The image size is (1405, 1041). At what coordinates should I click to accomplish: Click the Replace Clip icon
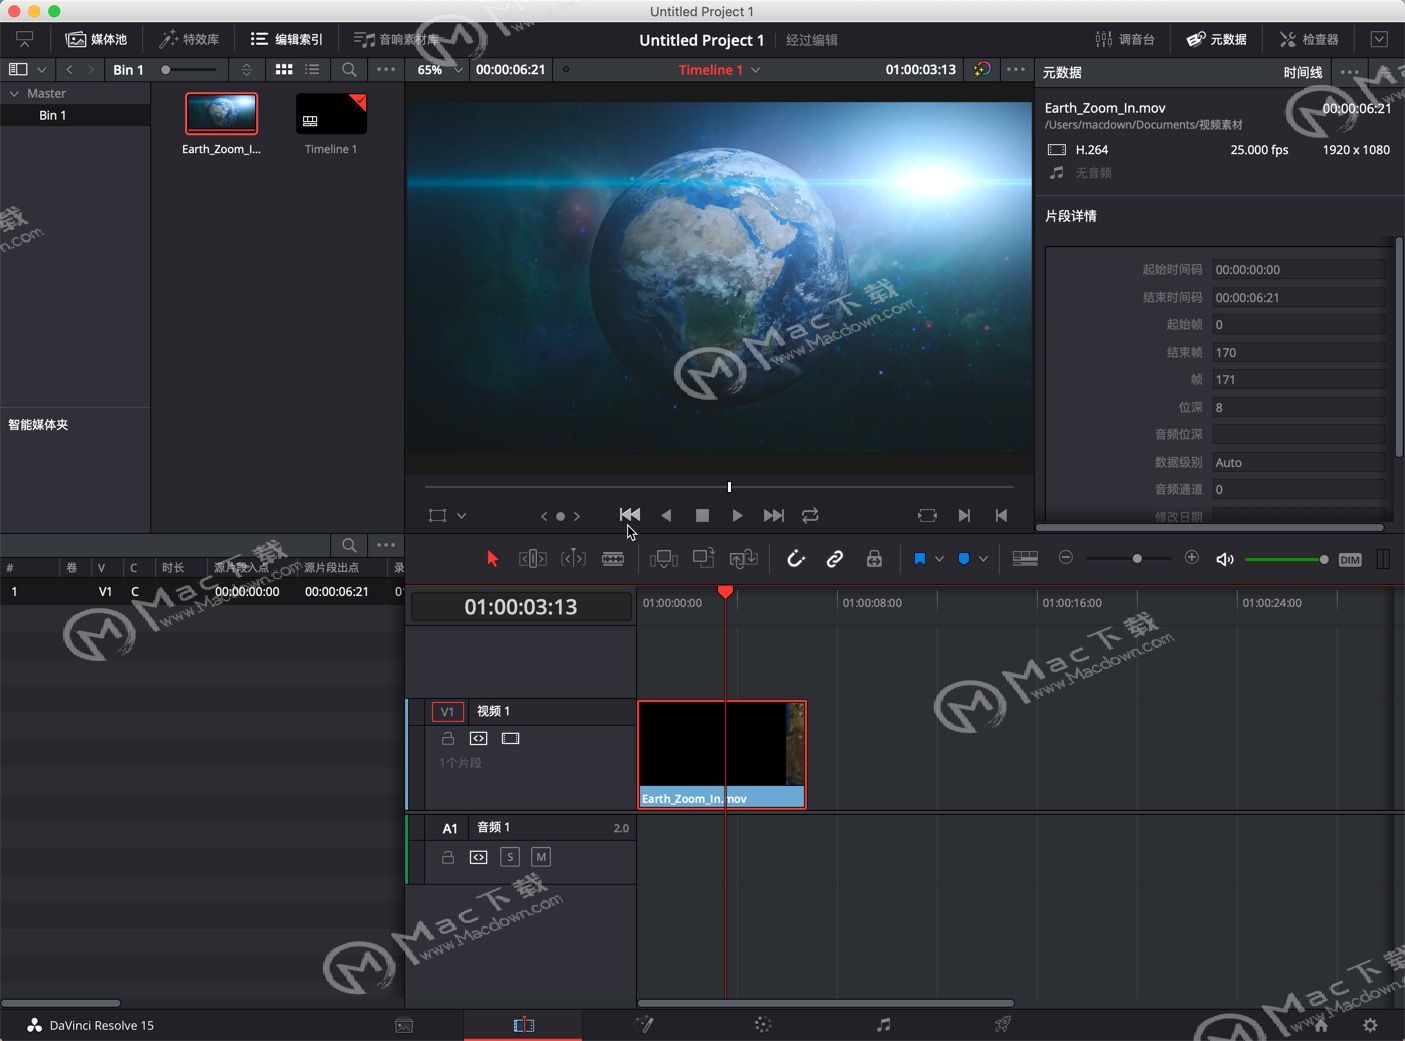[x=743, y=559]
